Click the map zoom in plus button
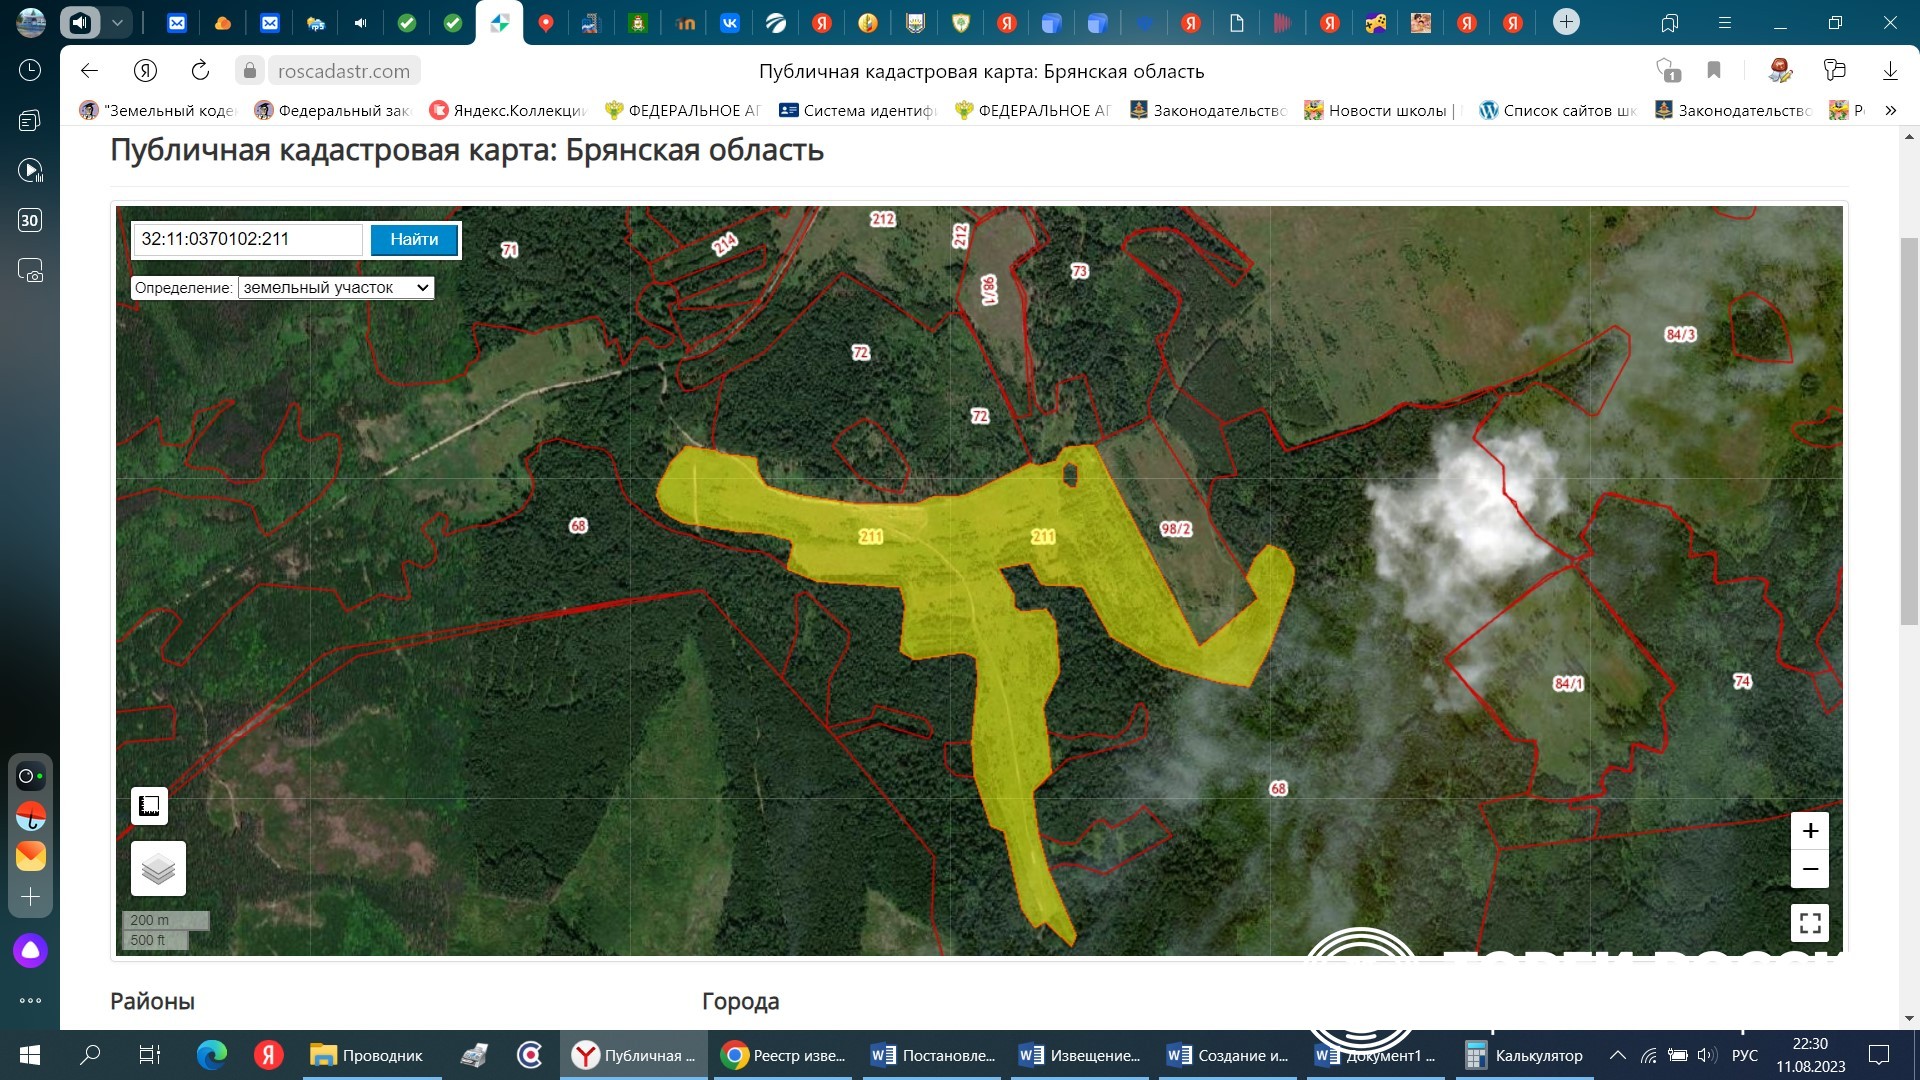The image size is (1920, 1080). pyautogui.click(x=1809, y=831)
